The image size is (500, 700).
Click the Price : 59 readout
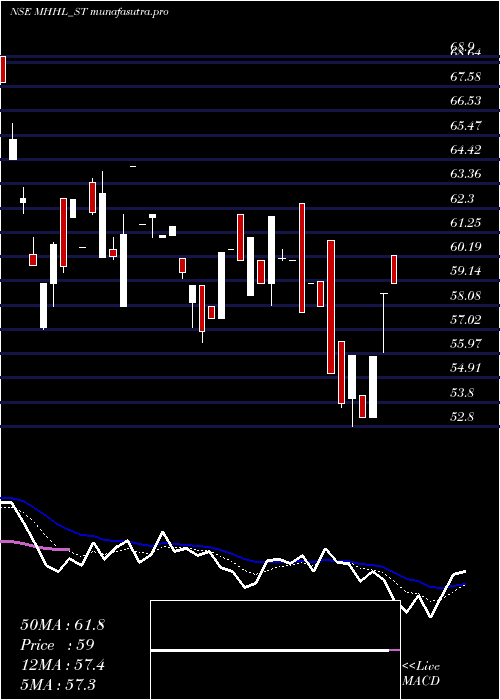(x=57, y=645)
